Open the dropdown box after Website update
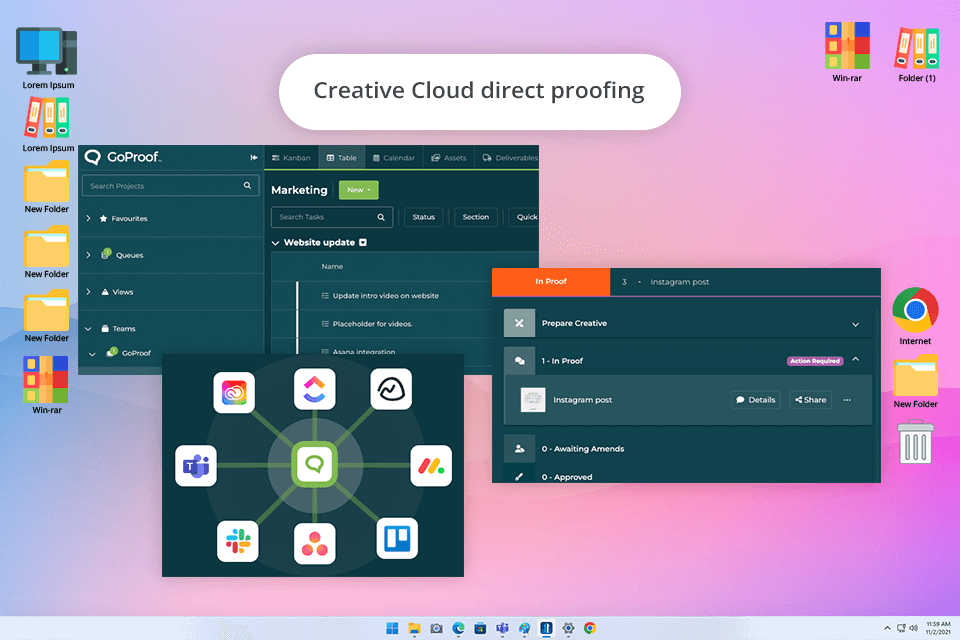 pyautogui.click(x=363, y=243)
